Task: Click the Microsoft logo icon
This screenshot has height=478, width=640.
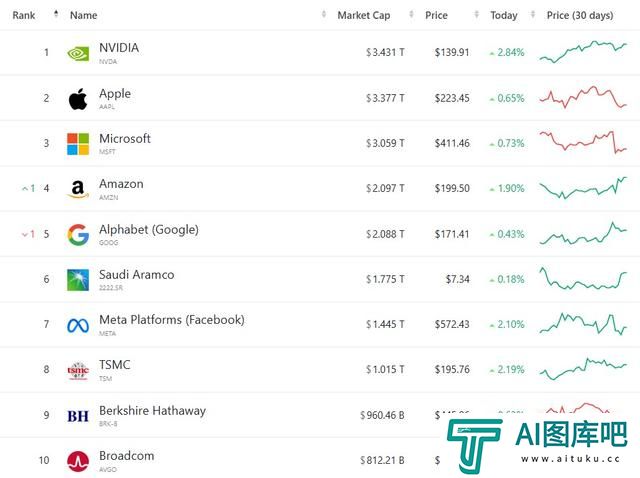Action: (x=78, y=144)
